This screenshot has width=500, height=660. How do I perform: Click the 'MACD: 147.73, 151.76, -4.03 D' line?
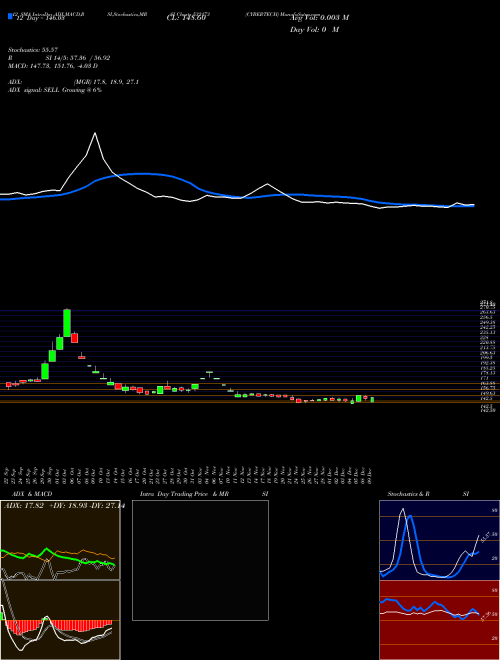(53, 66)
